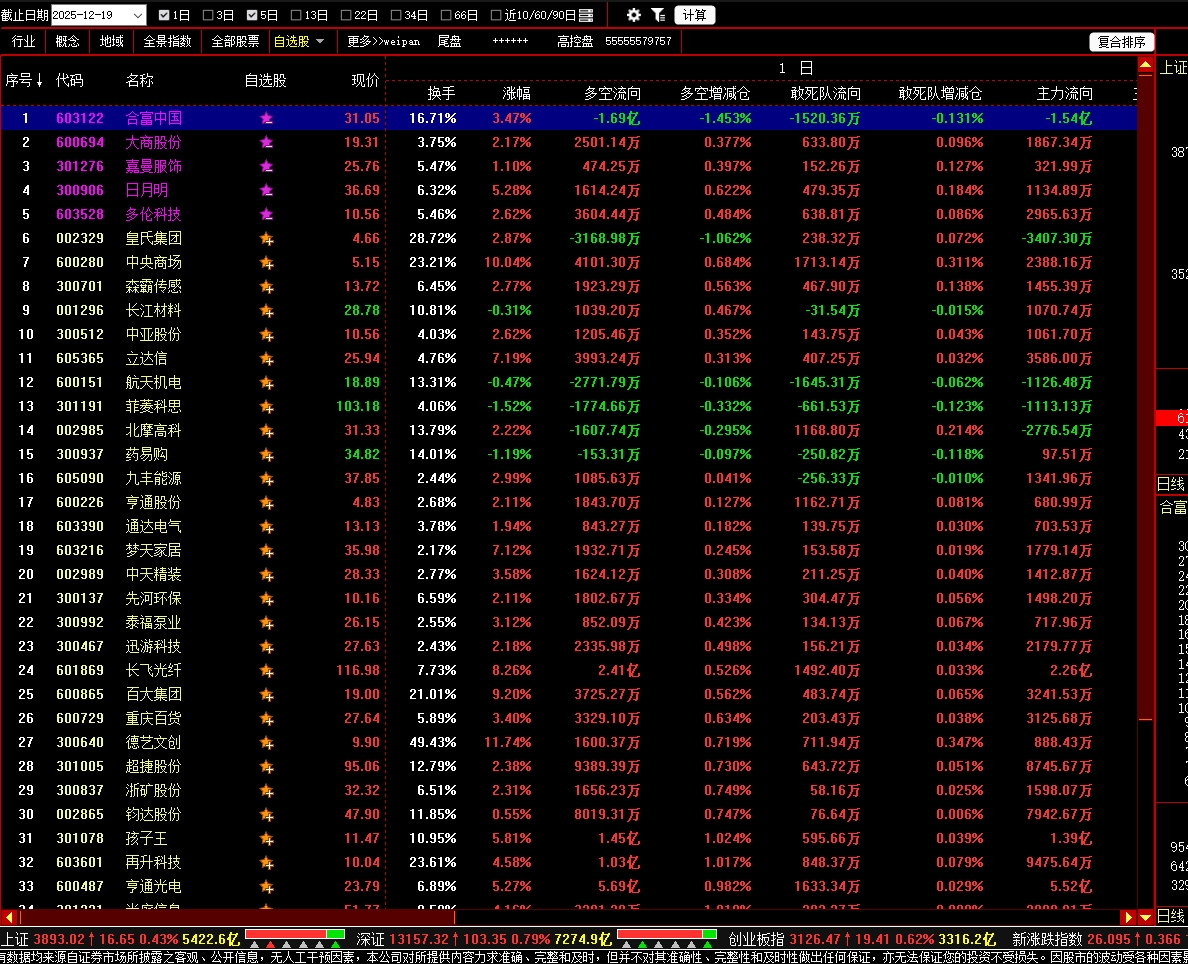Image resolution: width=1188 pixels, height=964 pixels.
Task: Open the 截止日期 date dropdown
Action: [138, 15]
